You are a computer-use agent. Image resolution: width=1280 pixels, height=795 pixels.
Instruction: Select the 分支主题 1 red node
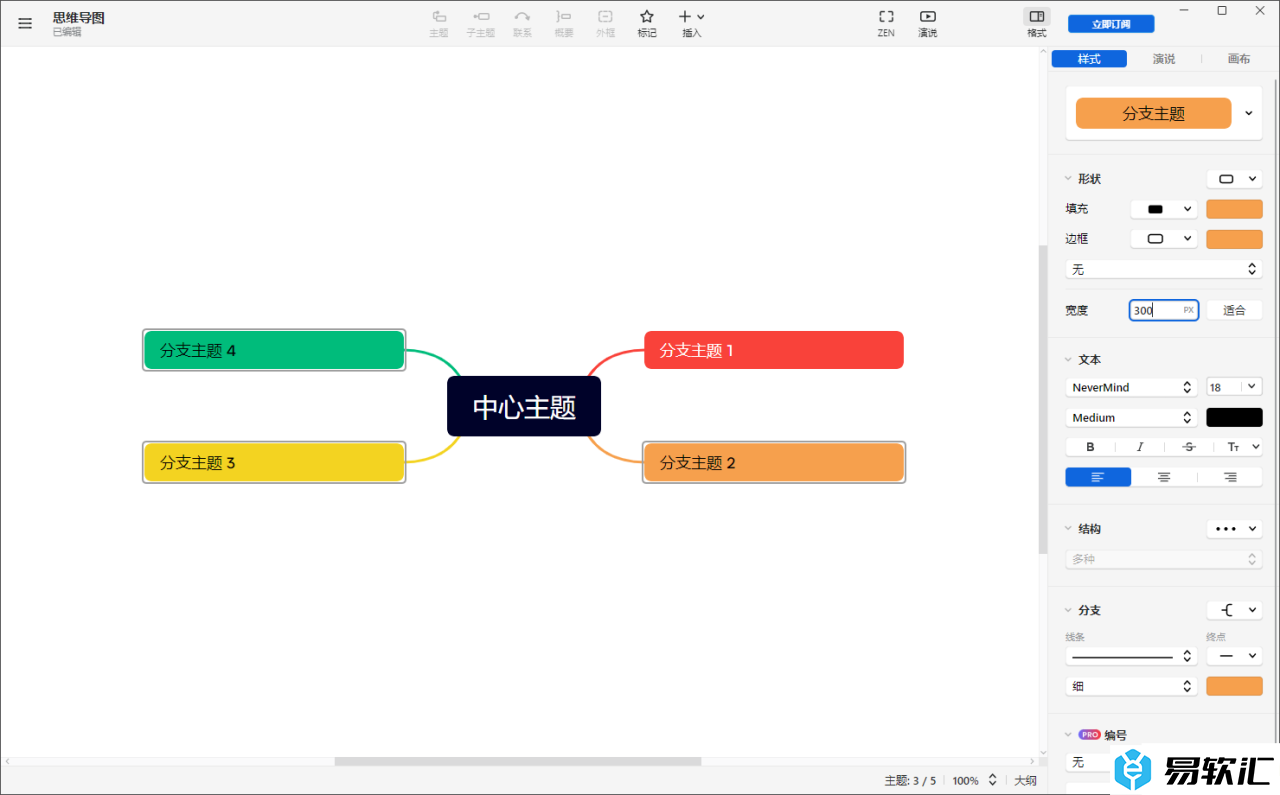[774, 350]
